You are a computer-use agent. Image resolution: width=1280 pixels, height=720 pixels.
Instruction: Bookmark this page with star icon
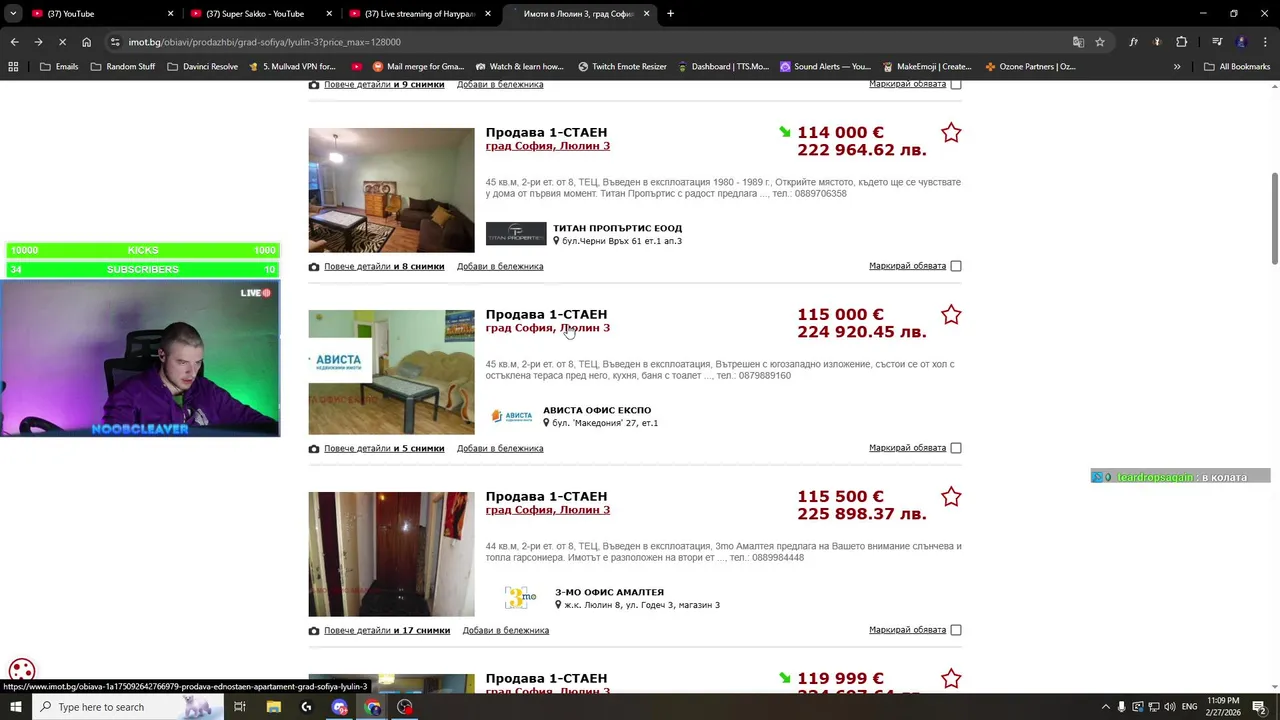(x=1100, y=42)
